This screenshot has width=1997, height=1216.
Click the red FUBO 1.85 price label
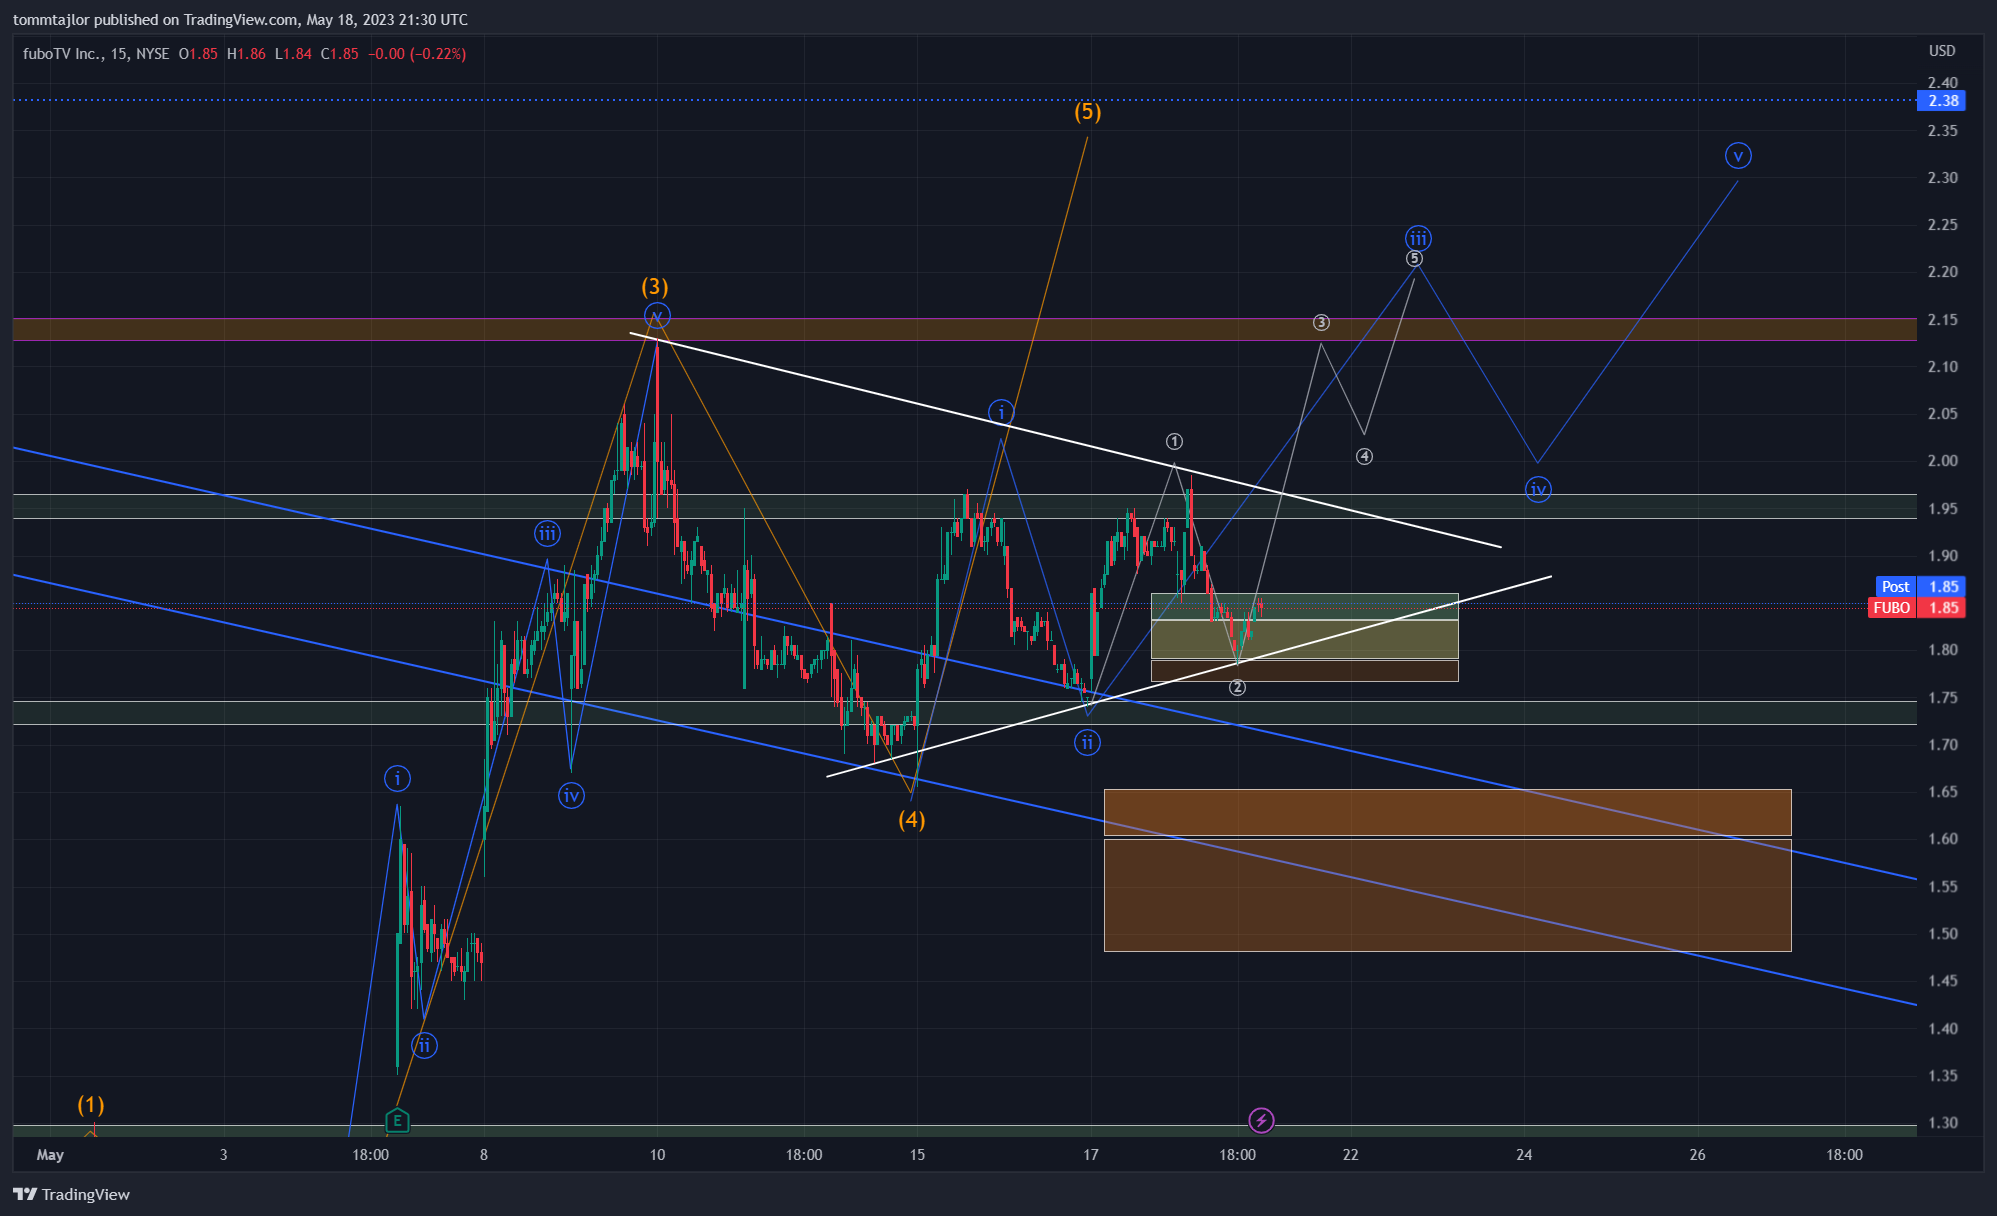1916,608
